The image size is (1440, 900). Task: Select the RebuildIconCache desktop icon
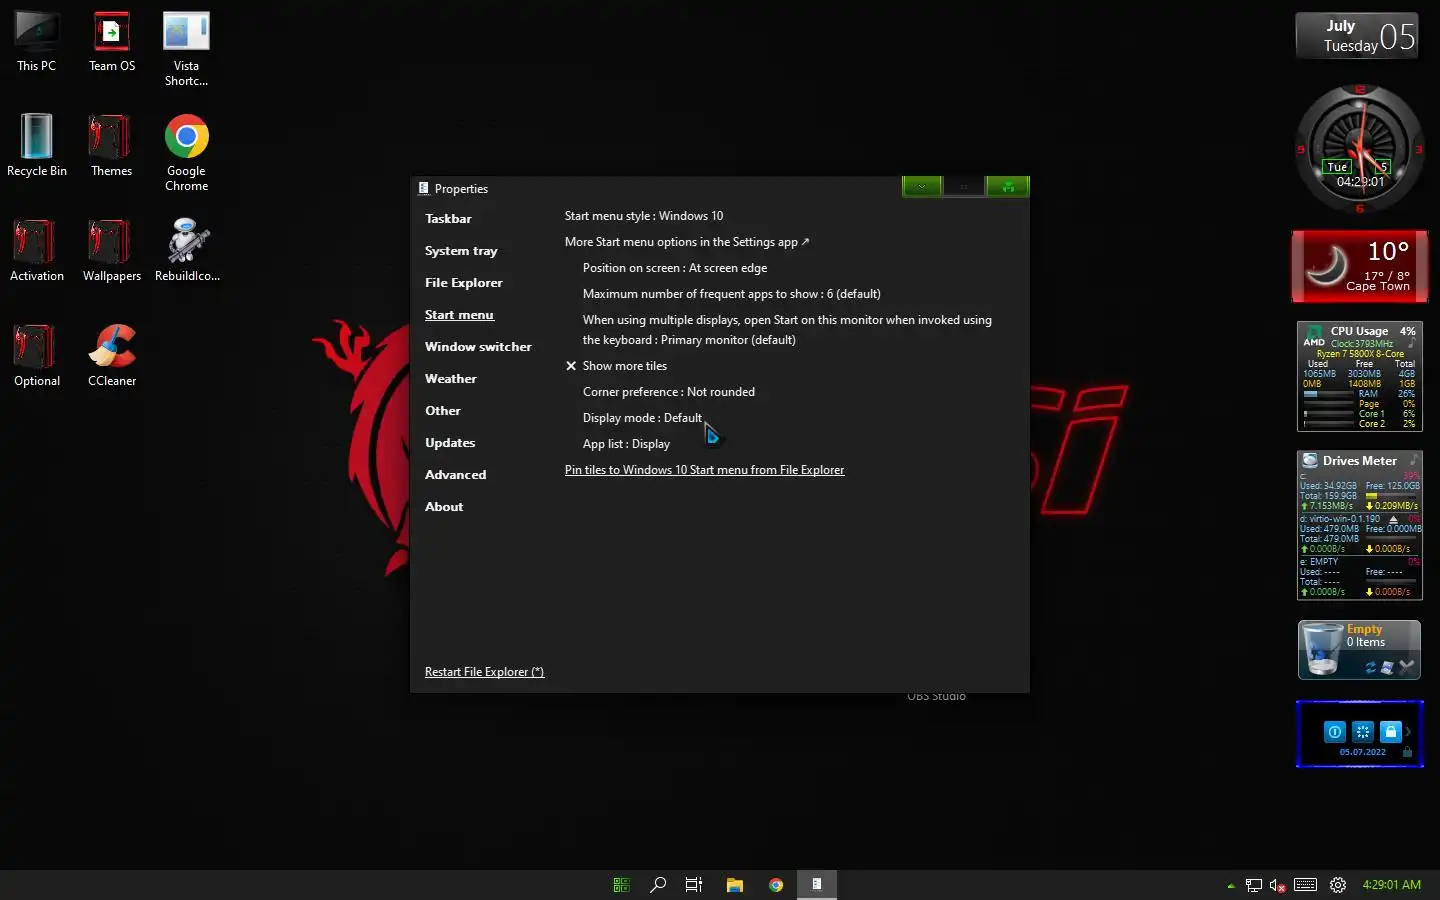pos(187,252)
